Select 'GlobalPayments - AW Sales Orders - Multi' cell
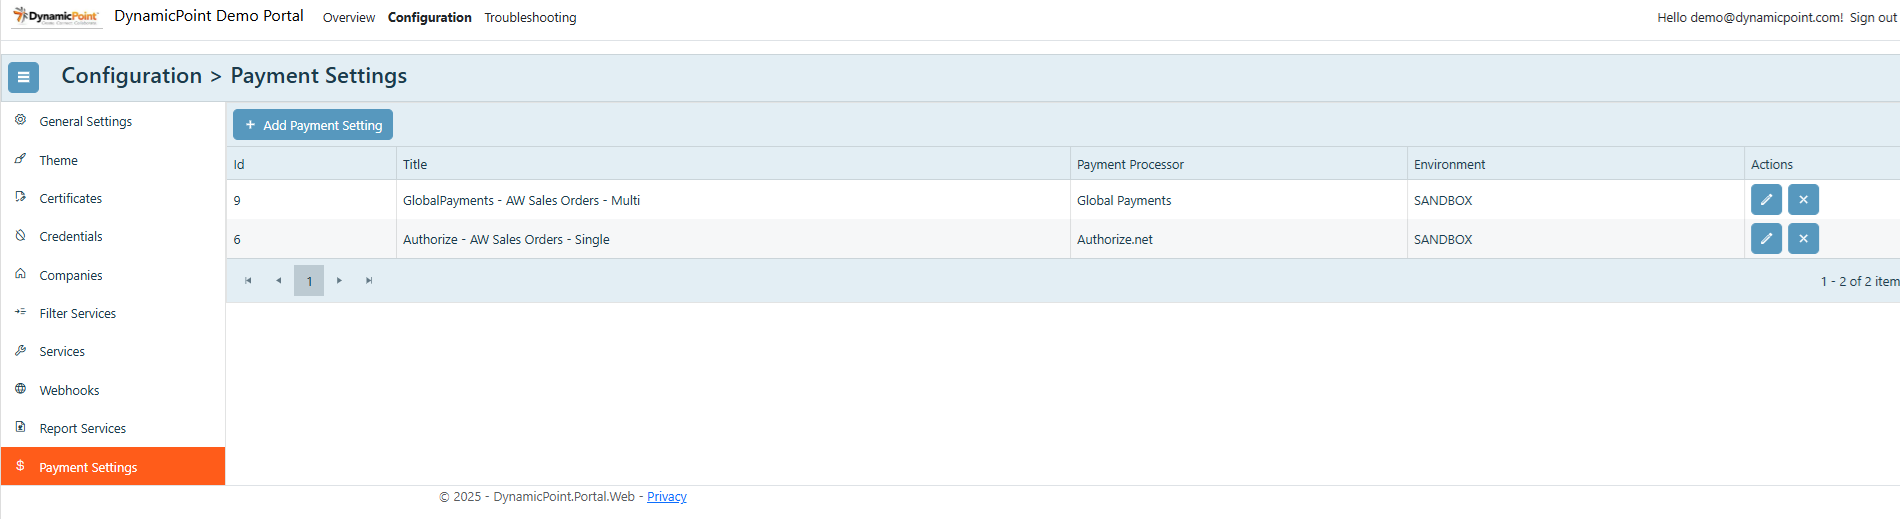This screenshot has height=519, width=1900. pyautogui.click(x=733, y=200)
